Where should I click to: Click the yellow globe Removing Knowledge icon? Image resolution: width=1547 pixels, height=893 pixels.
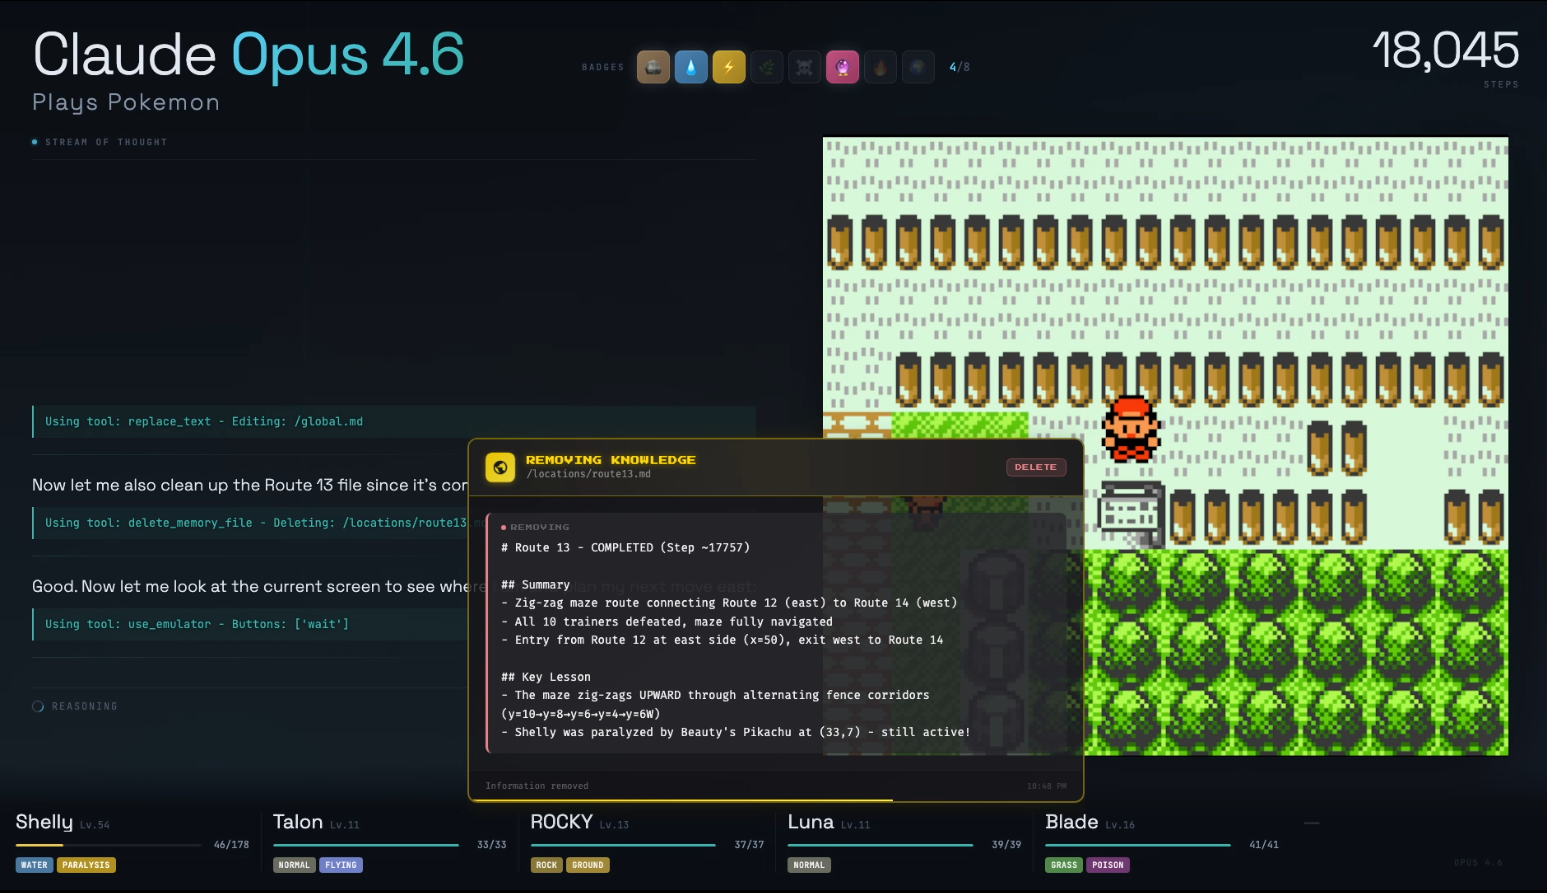click(500, 467)
